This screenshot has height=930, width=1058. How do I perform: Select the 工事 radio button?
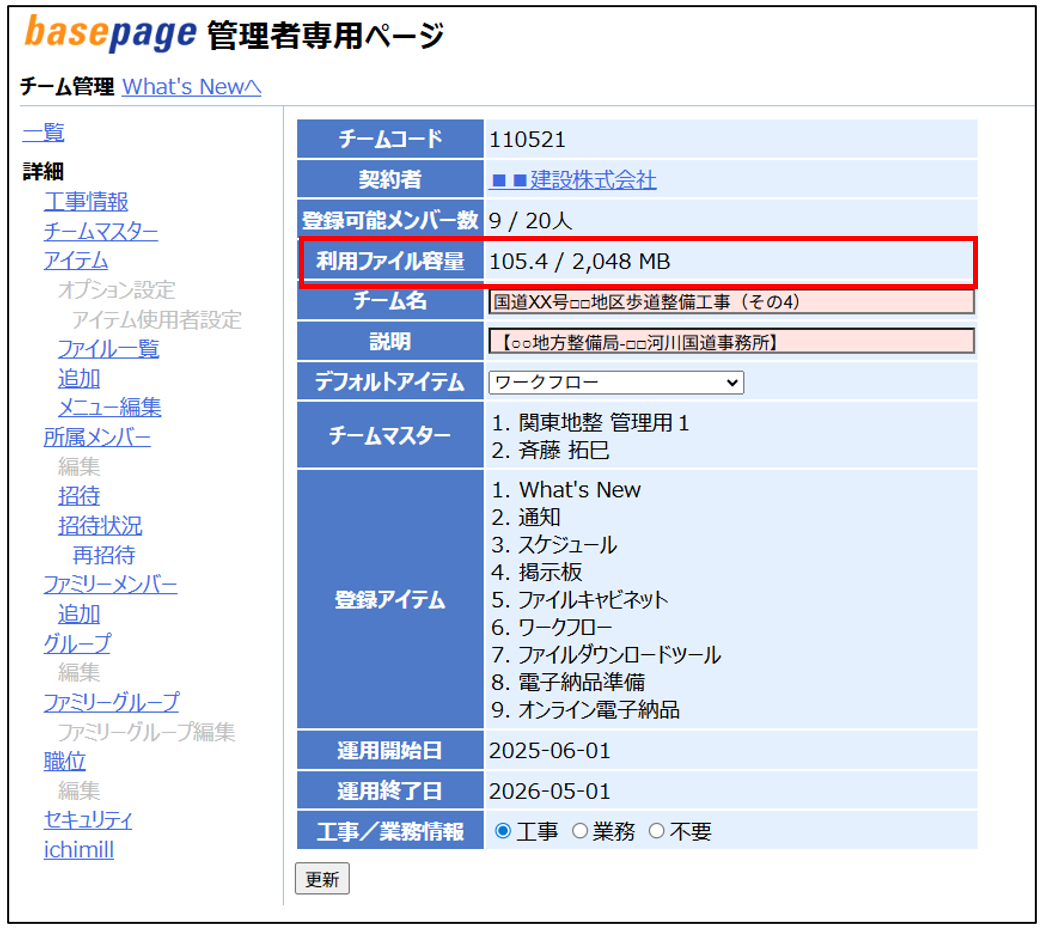503,831
